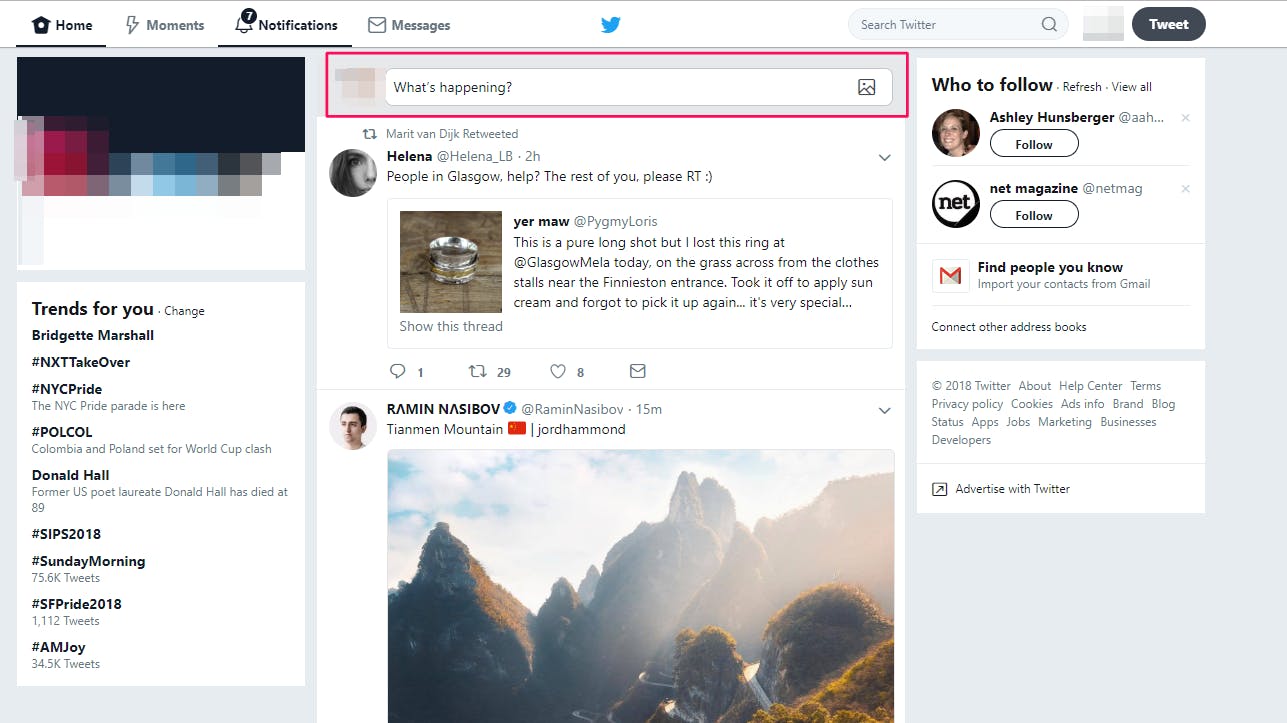Click the #NXTTakeOver trend link
Screen dimensions: 1287x723
tap(81, 362)
